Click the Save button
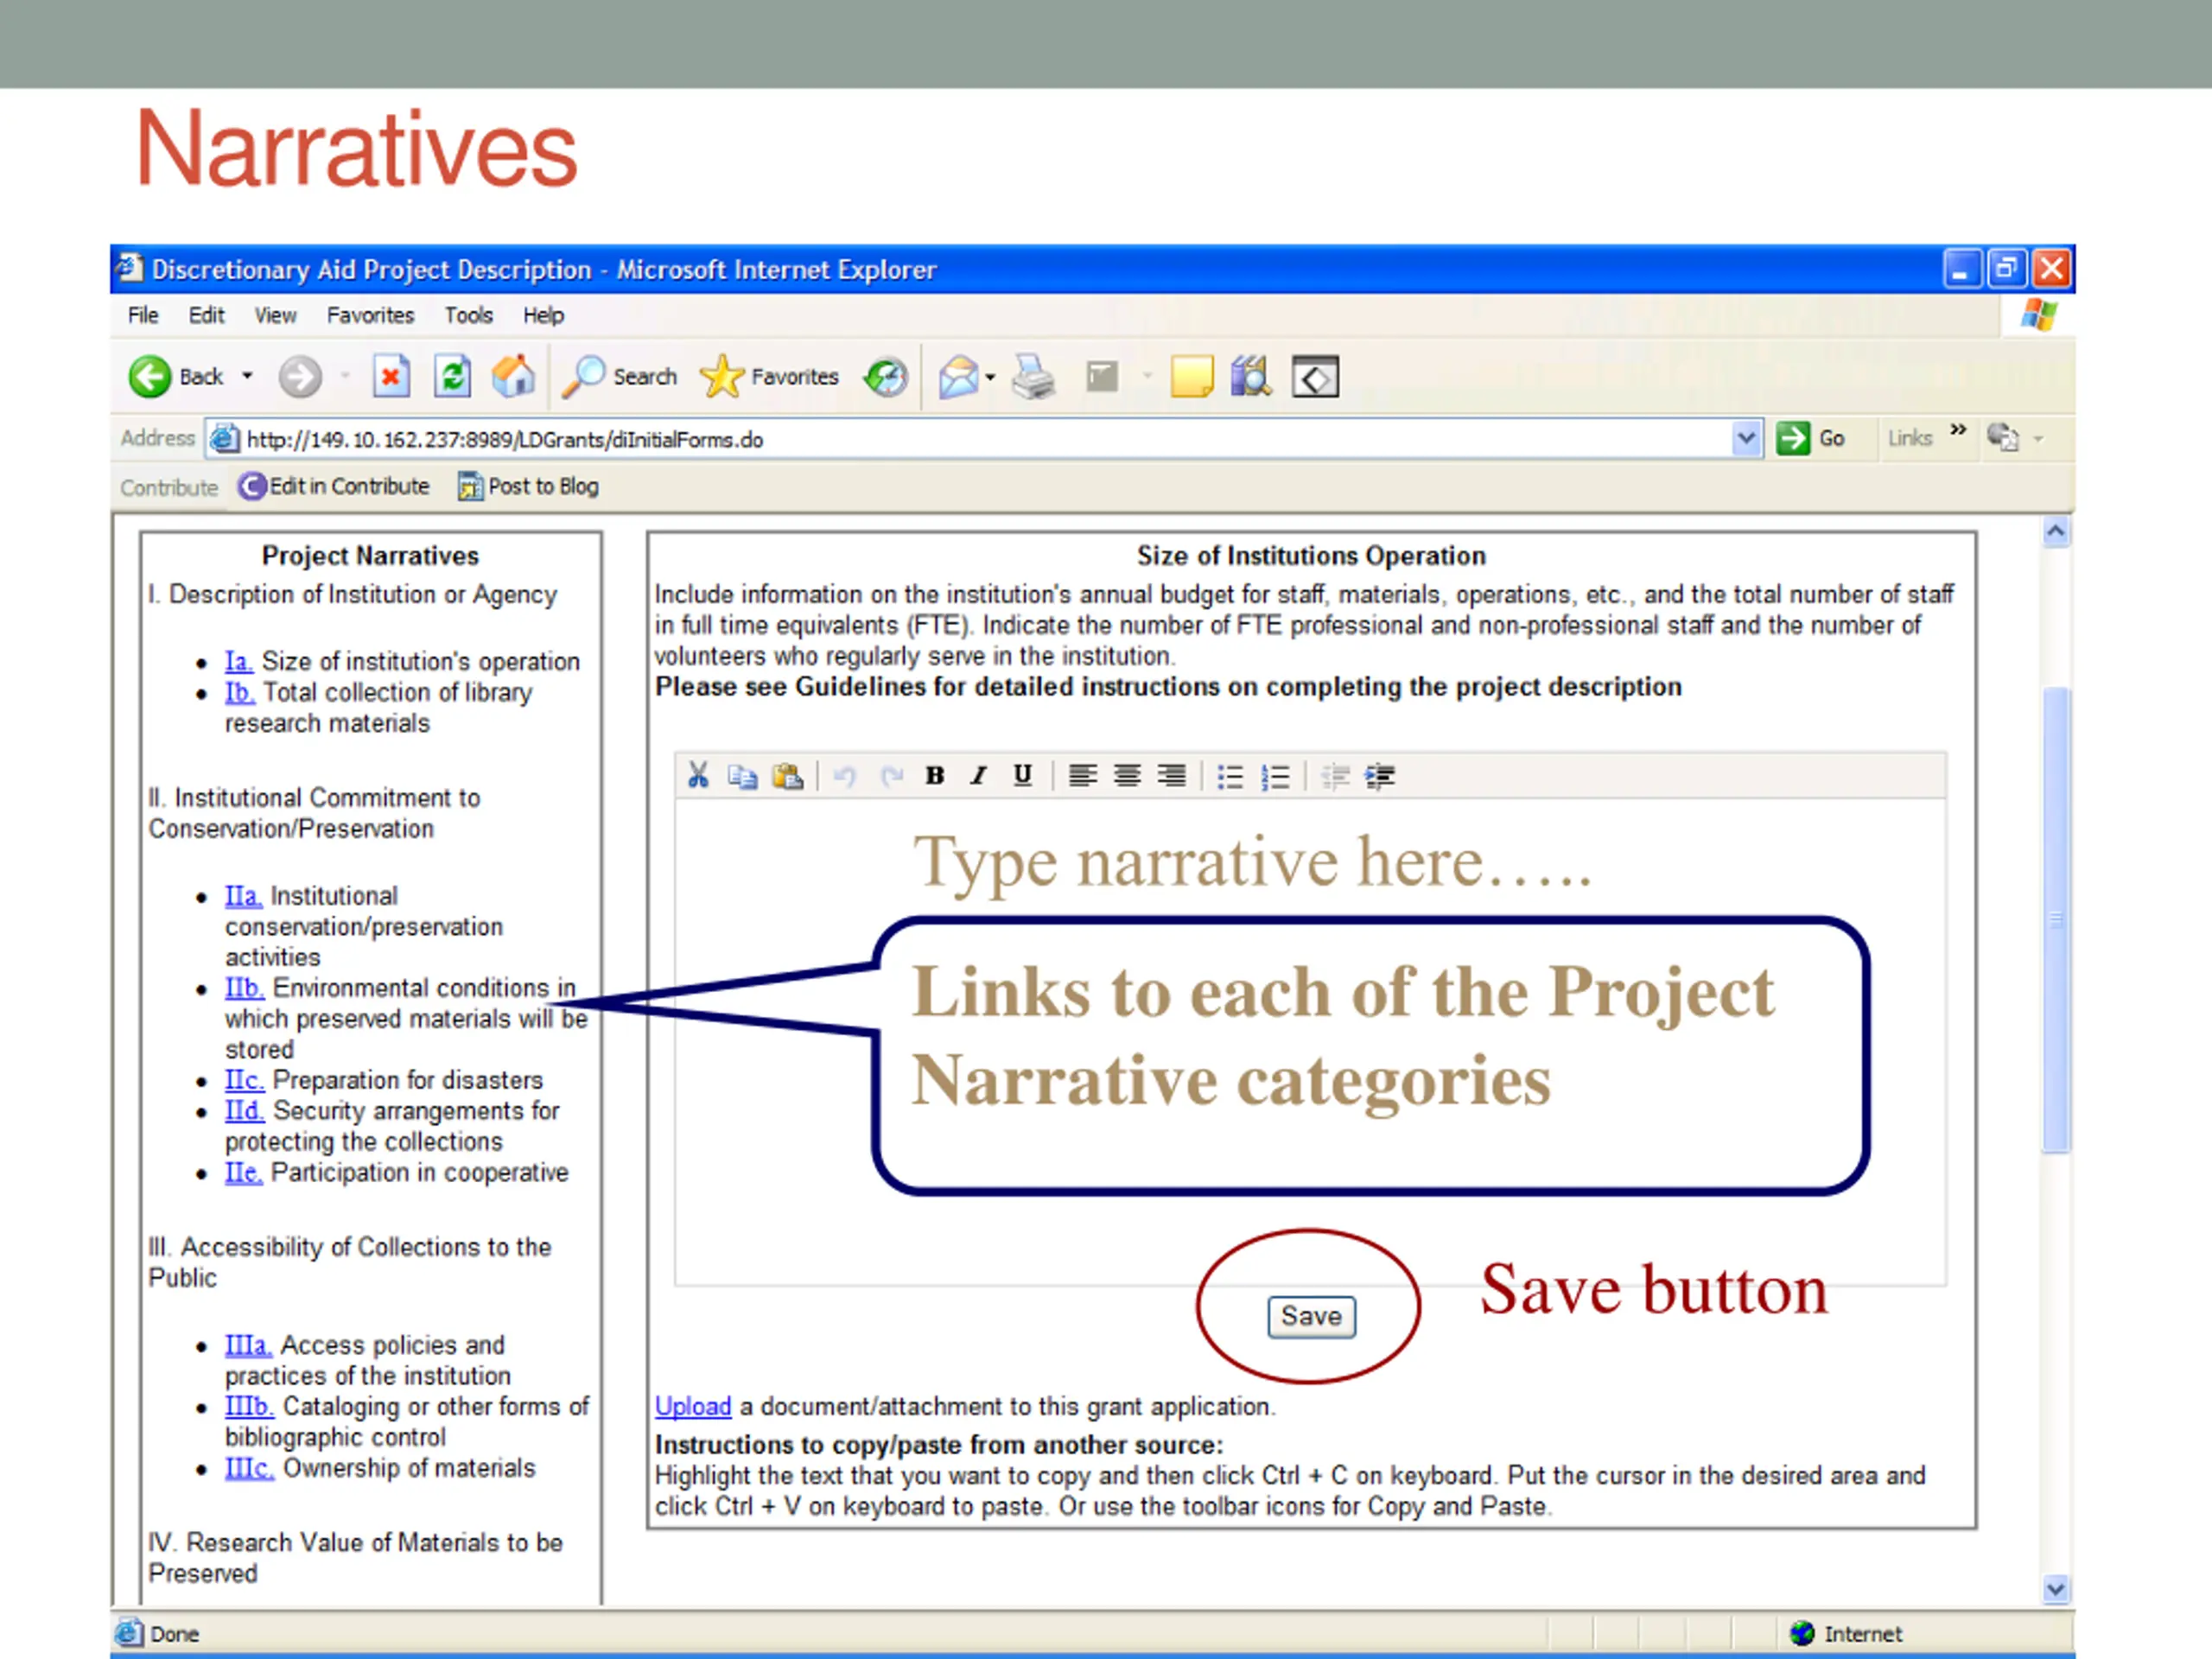This screenshot has width=2212, height=1659. (x=1311, y=1316)
